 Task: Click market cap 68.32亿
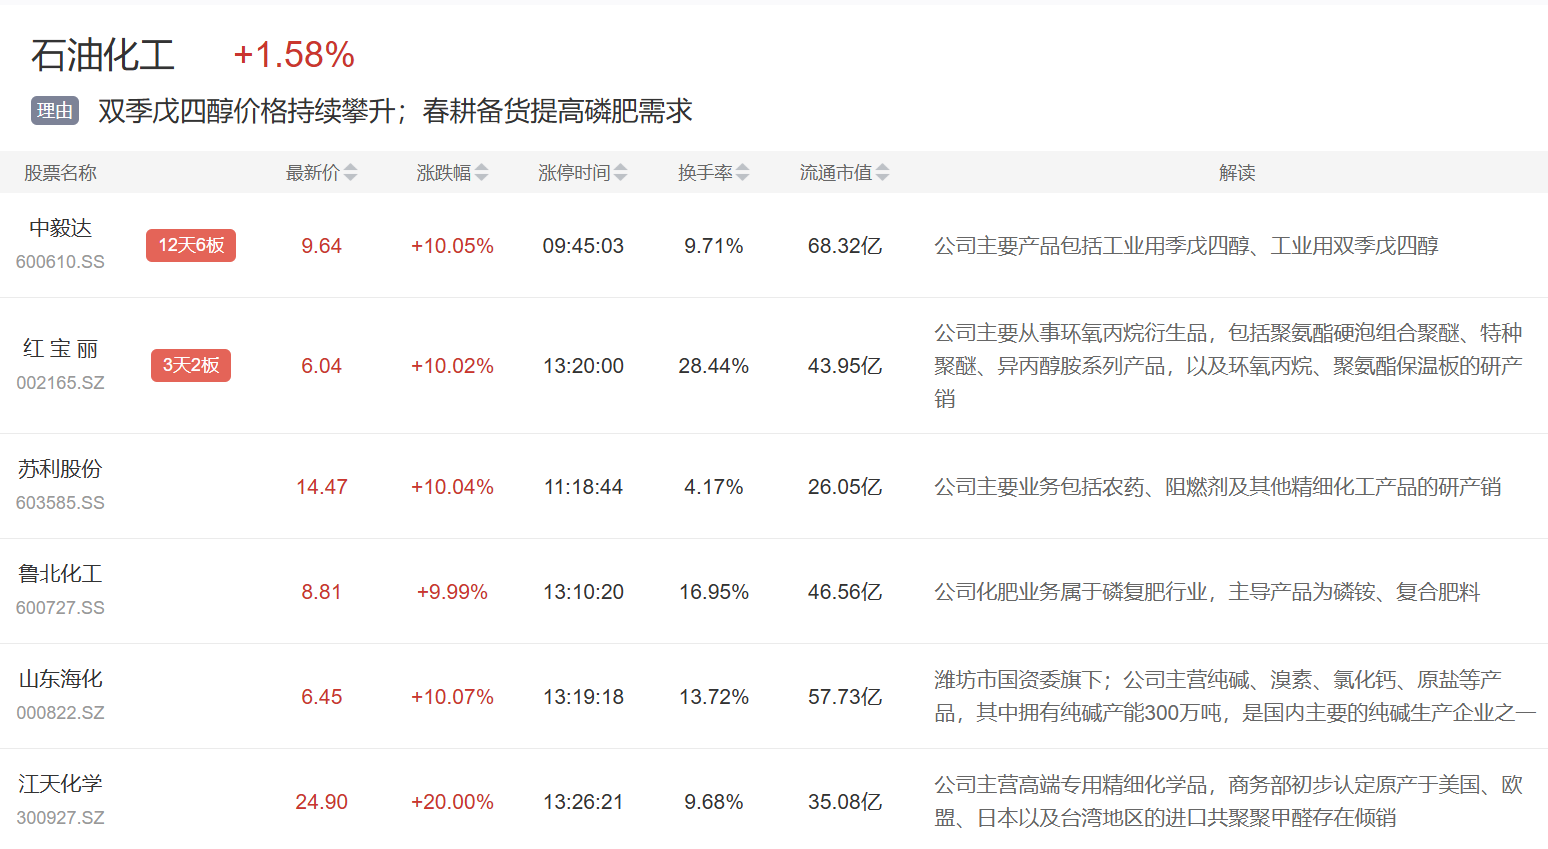pyautogui.click(x=845, y=246)
